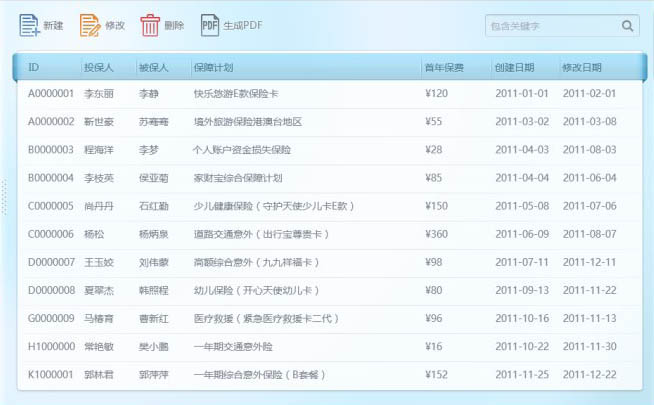Sort by the 首年保费 column header

point(444,68)
